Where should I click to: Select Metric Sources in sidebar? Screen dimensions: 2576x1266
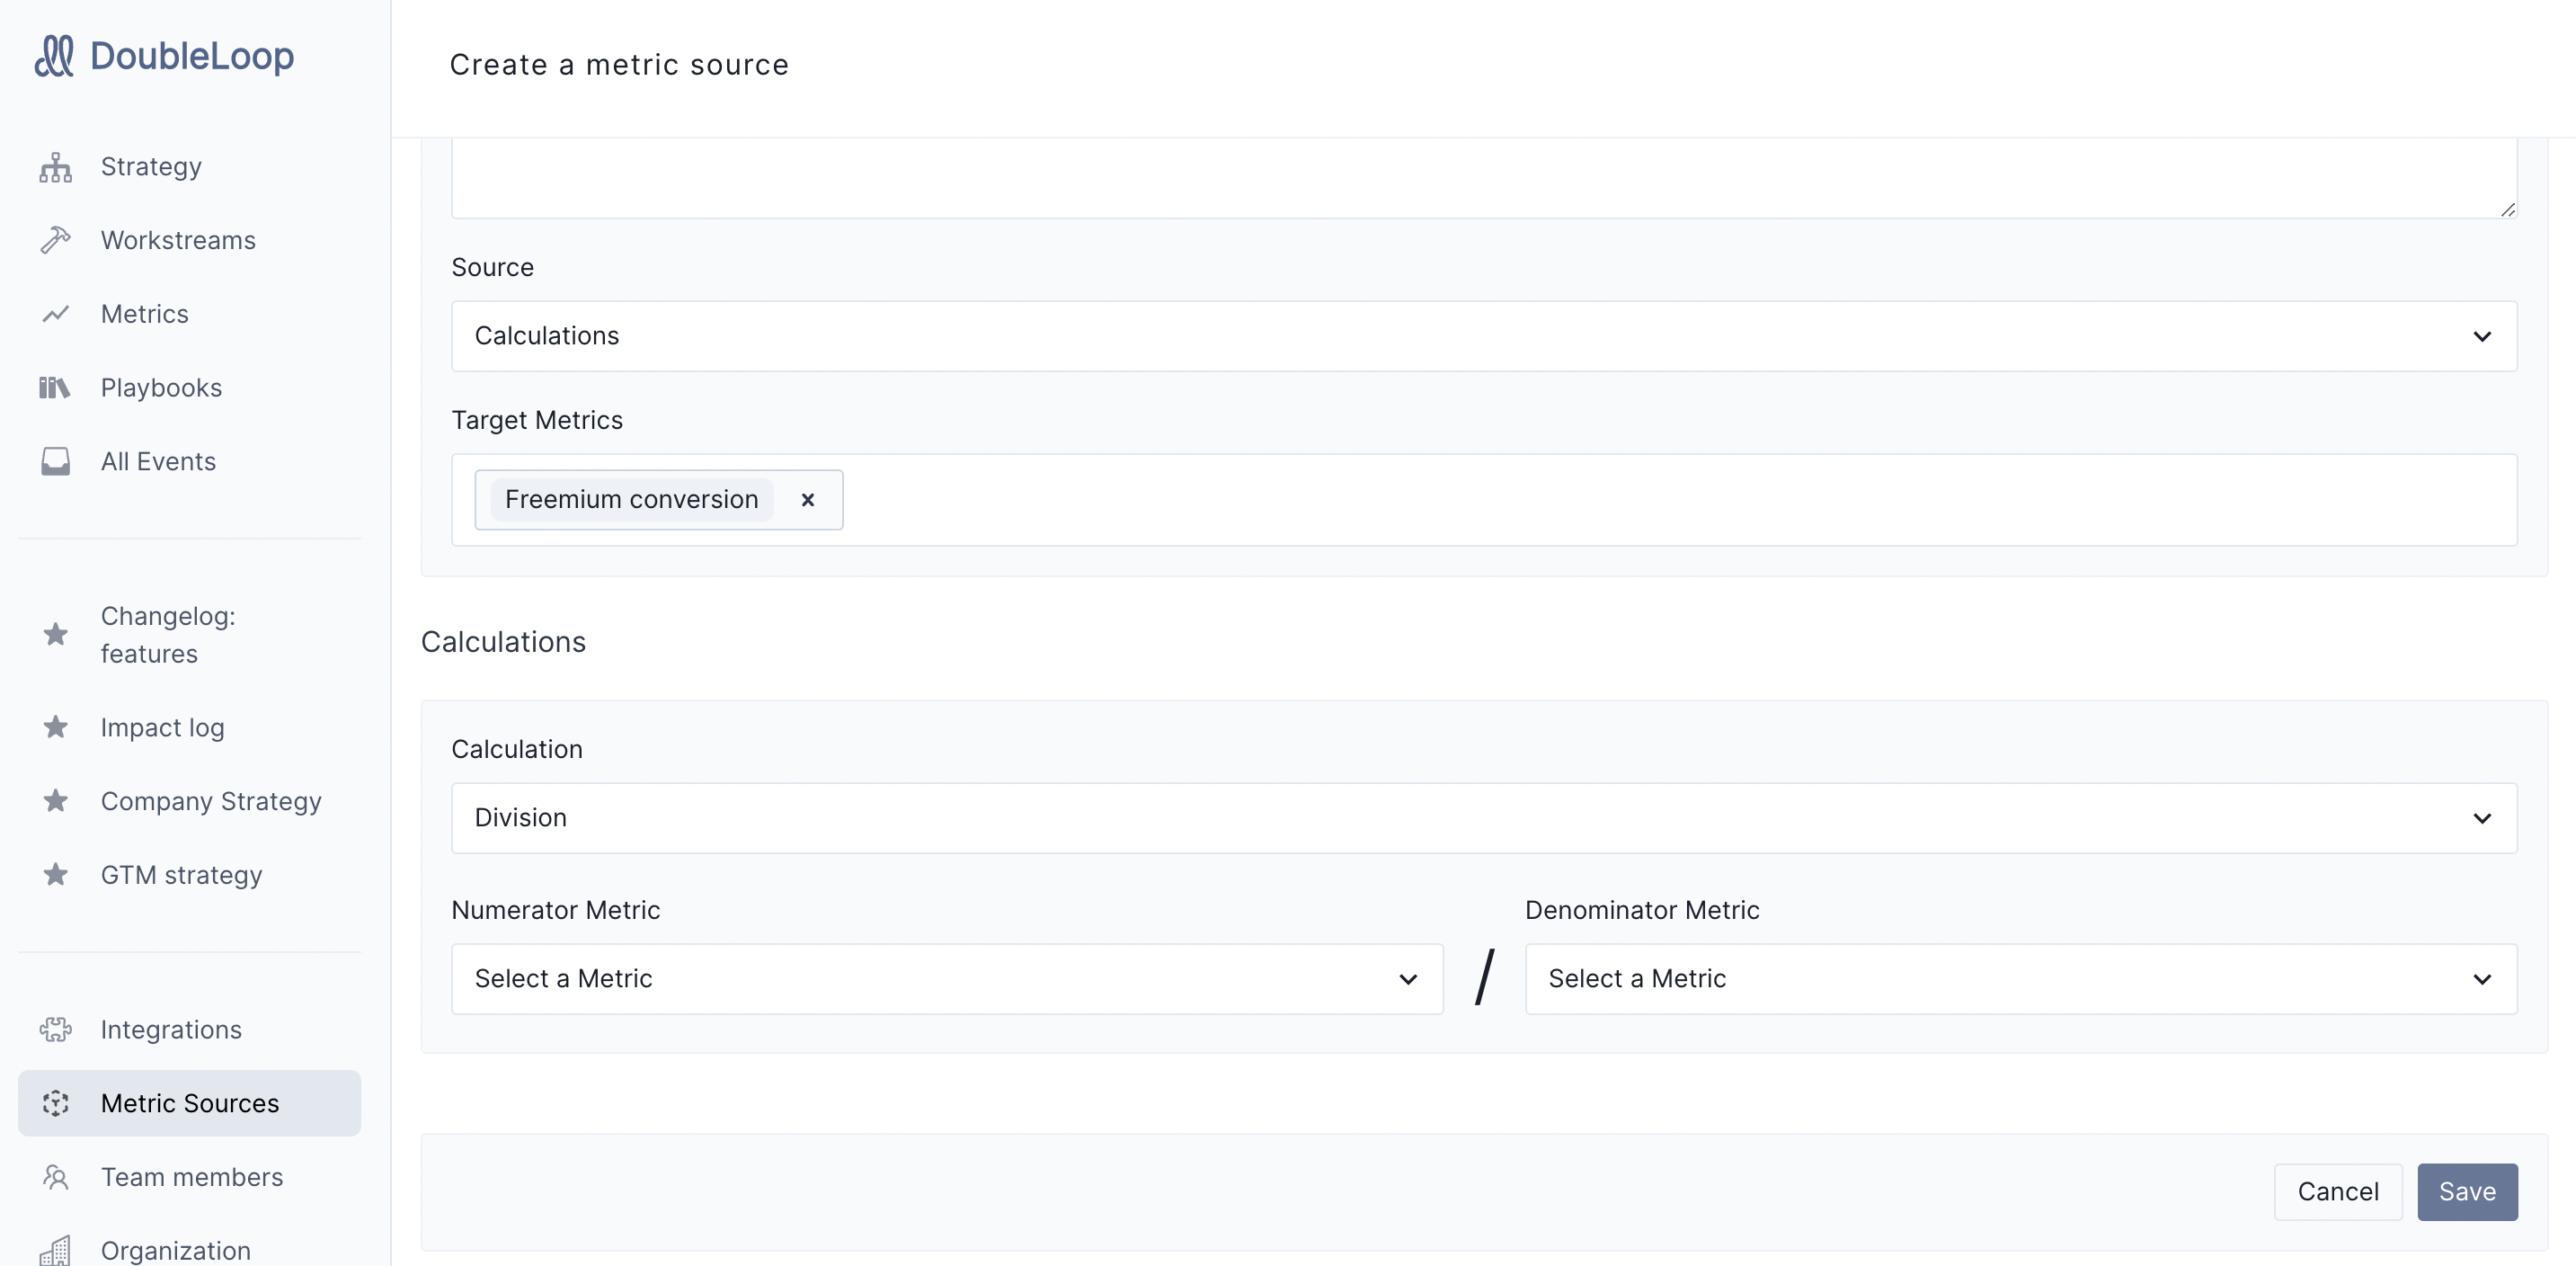click(x=190, y=1103)
